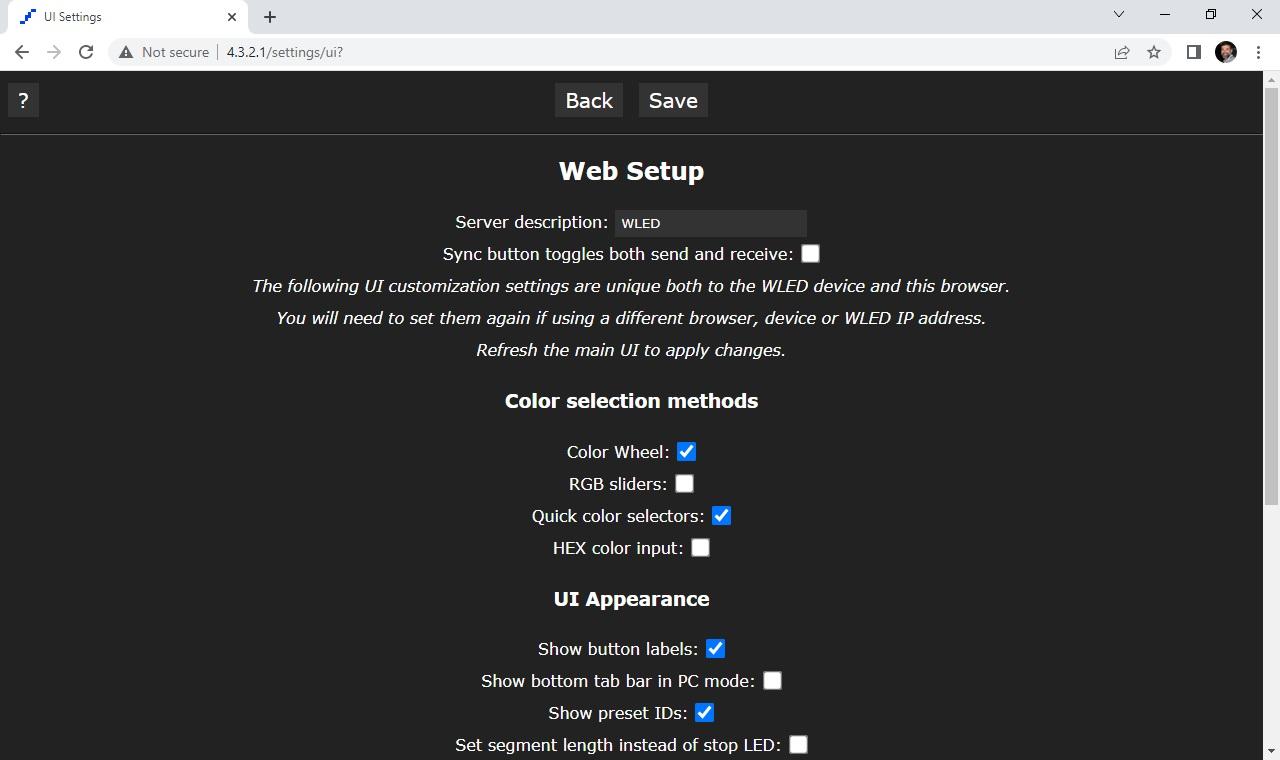
Task: Enable HEX color input checkbox
Action: [700, 548]
